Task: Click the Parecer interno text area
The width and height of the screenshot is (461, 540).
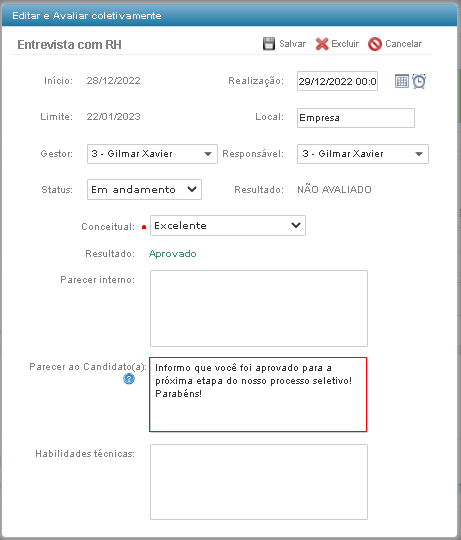Action: 259,308
